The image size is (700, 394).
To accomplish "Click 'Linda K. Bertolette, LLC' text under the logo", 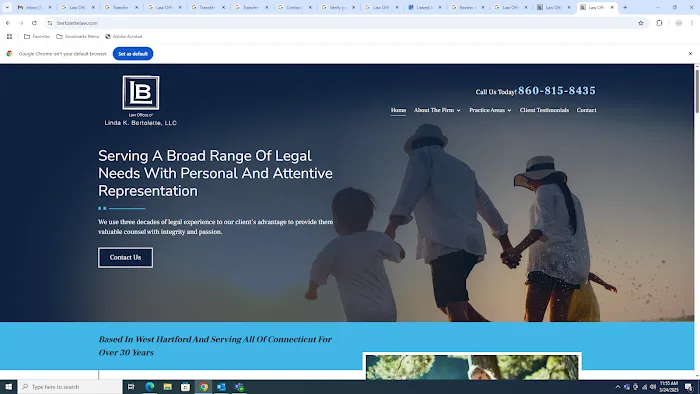I will [141, 123].
